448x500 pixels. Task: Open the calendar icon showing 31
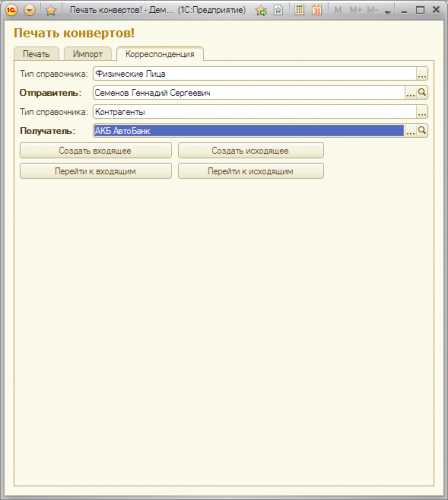pos(317,10)
